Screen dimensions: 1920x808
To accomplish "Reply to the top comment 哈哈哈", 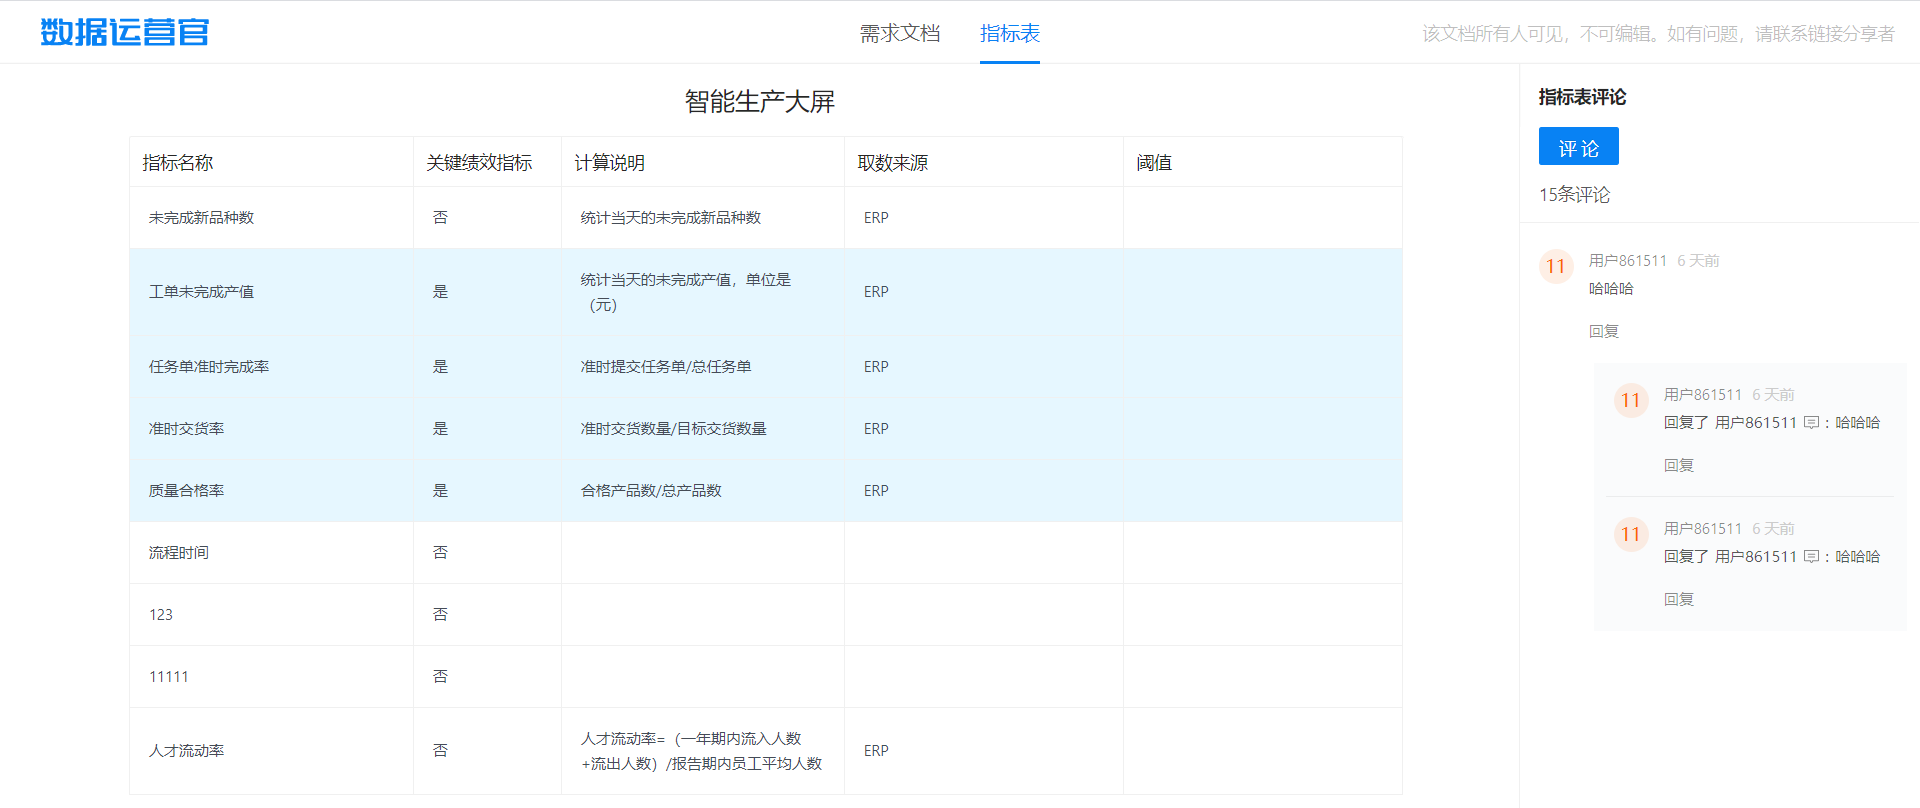I will 1604,331.
